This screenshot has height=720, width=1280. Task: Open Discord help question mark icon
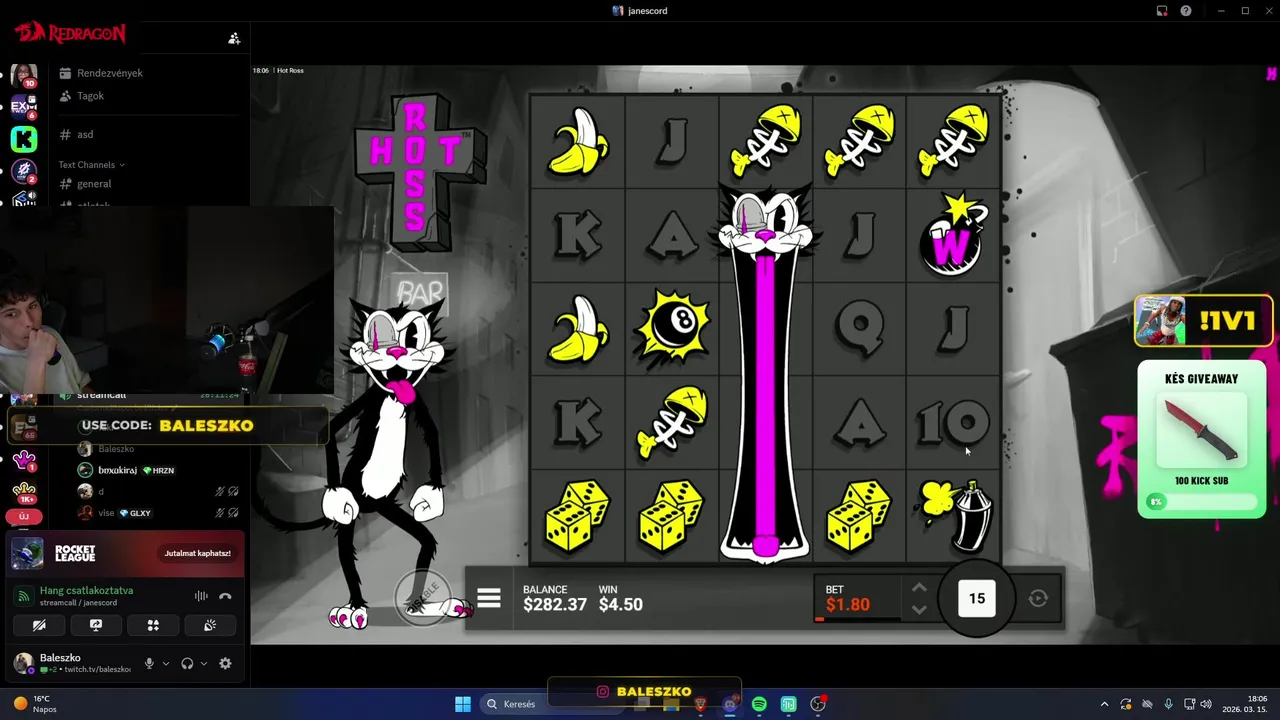(x=1186, y=11)
